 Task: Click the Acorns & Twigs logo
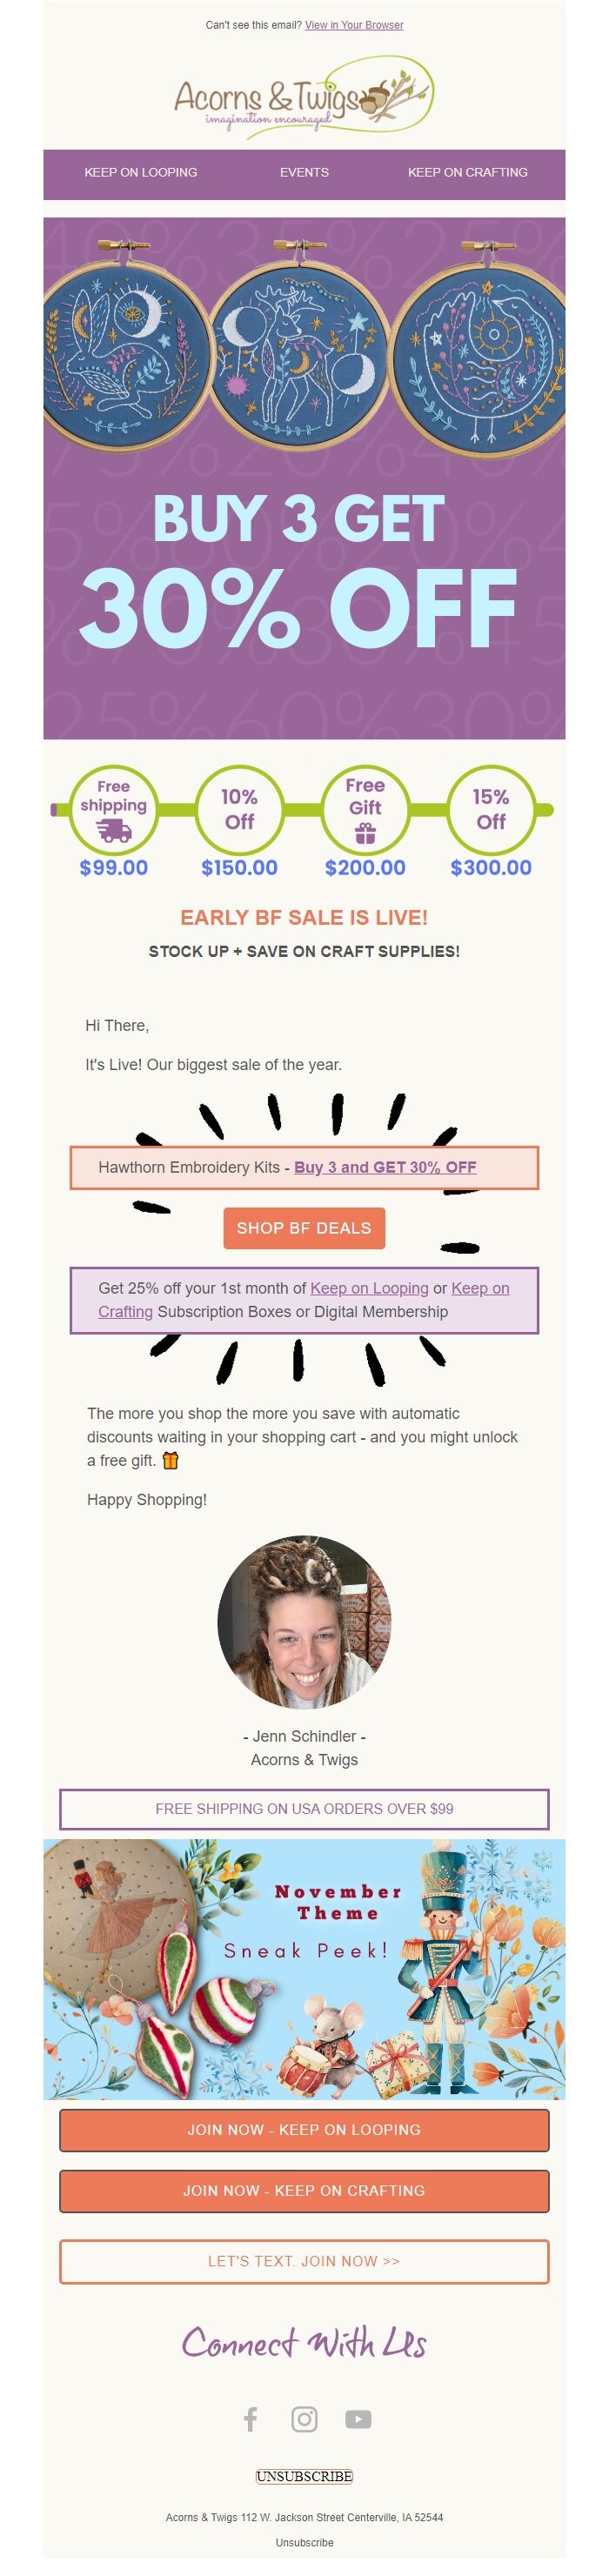click(x=304, y=98)
